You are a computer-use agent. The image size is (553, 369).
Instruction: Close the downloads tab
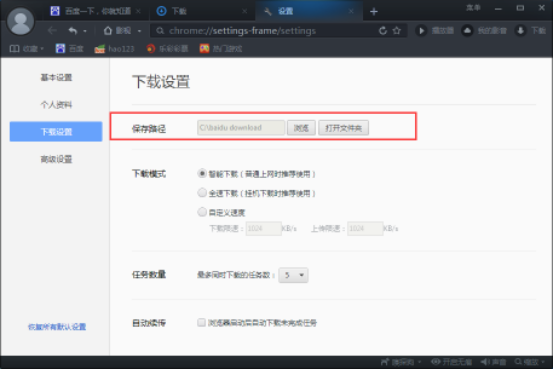pos(245,11)
